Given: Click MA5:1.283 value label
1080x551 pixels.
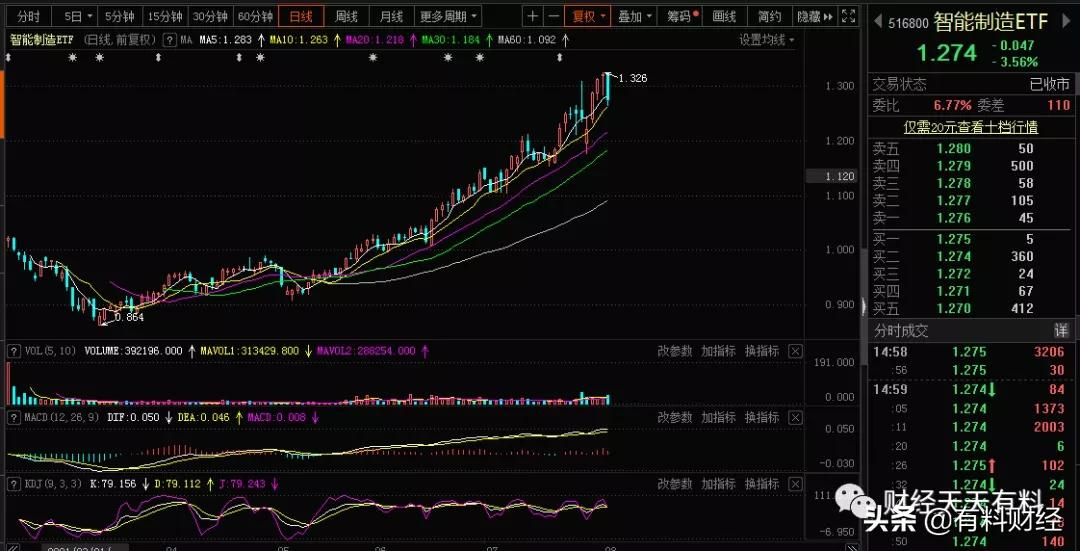Looking at the screenshot, I should (x=225, y=40).
